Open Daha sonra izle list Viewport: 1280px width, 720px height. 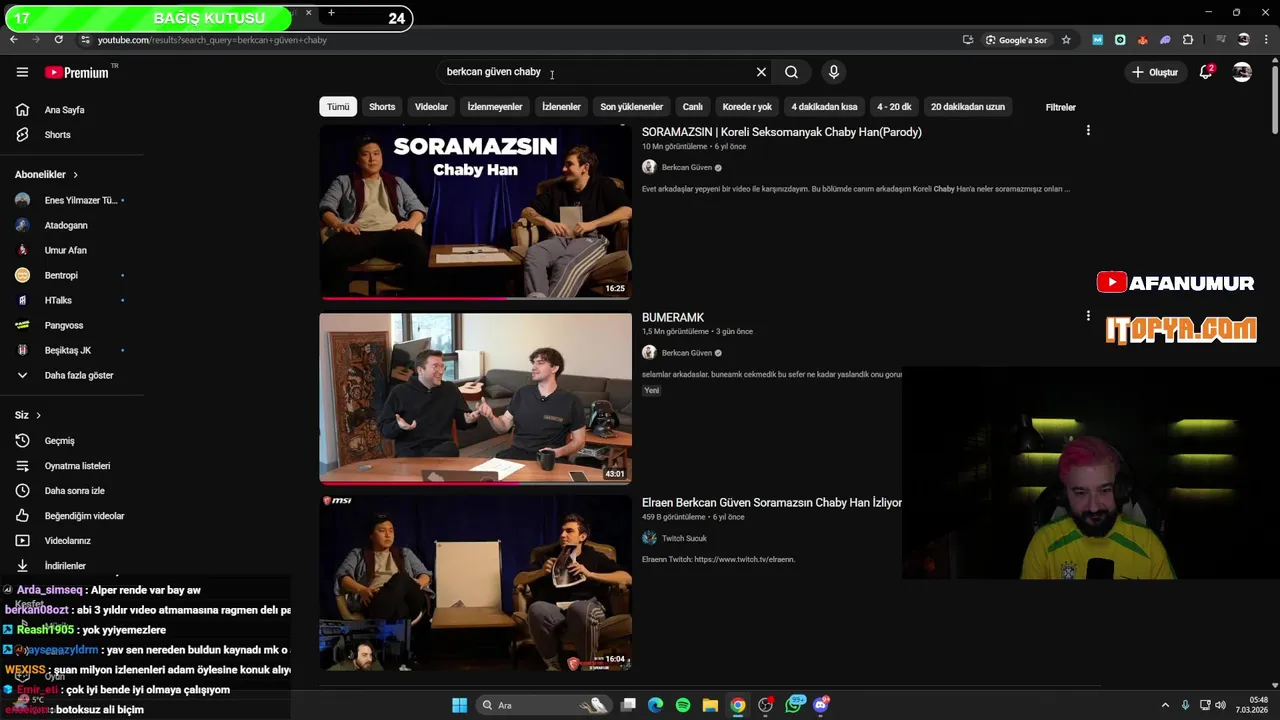74,491
